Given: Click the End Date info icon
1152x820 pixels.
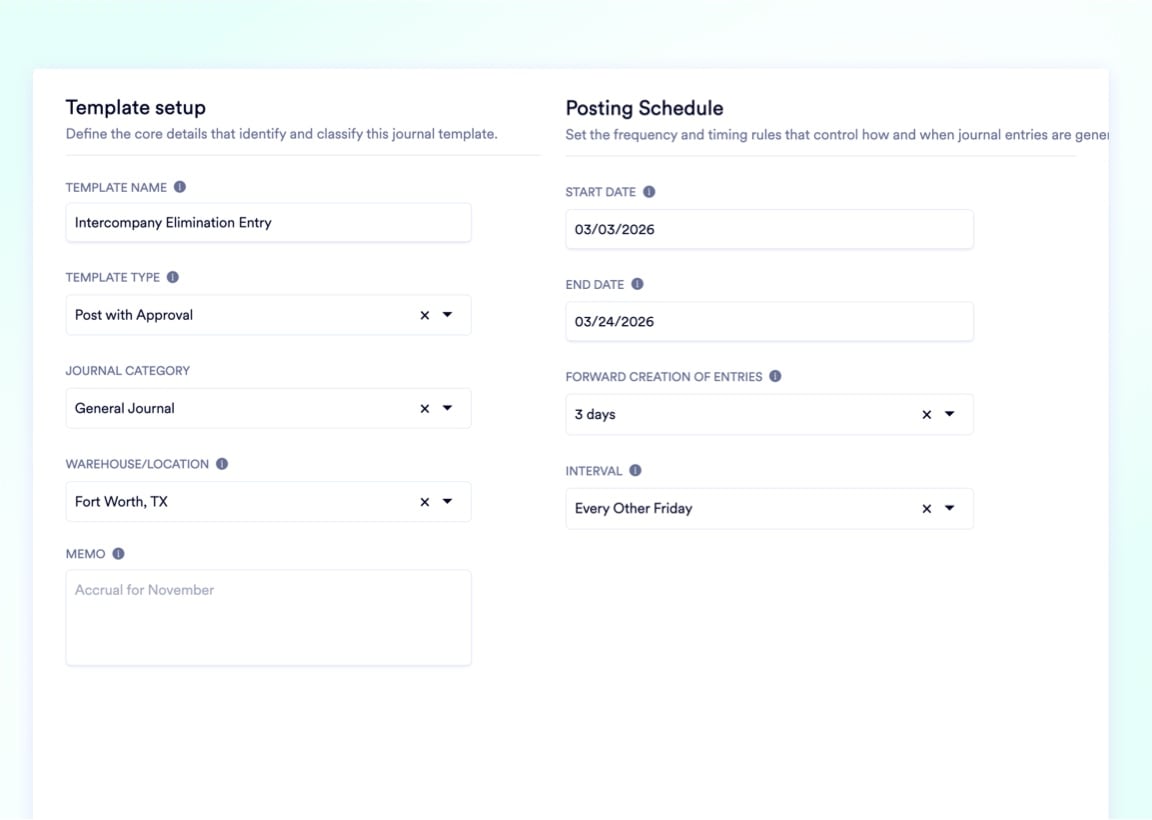Looking at the screenshot, I should tap(637, 284).
